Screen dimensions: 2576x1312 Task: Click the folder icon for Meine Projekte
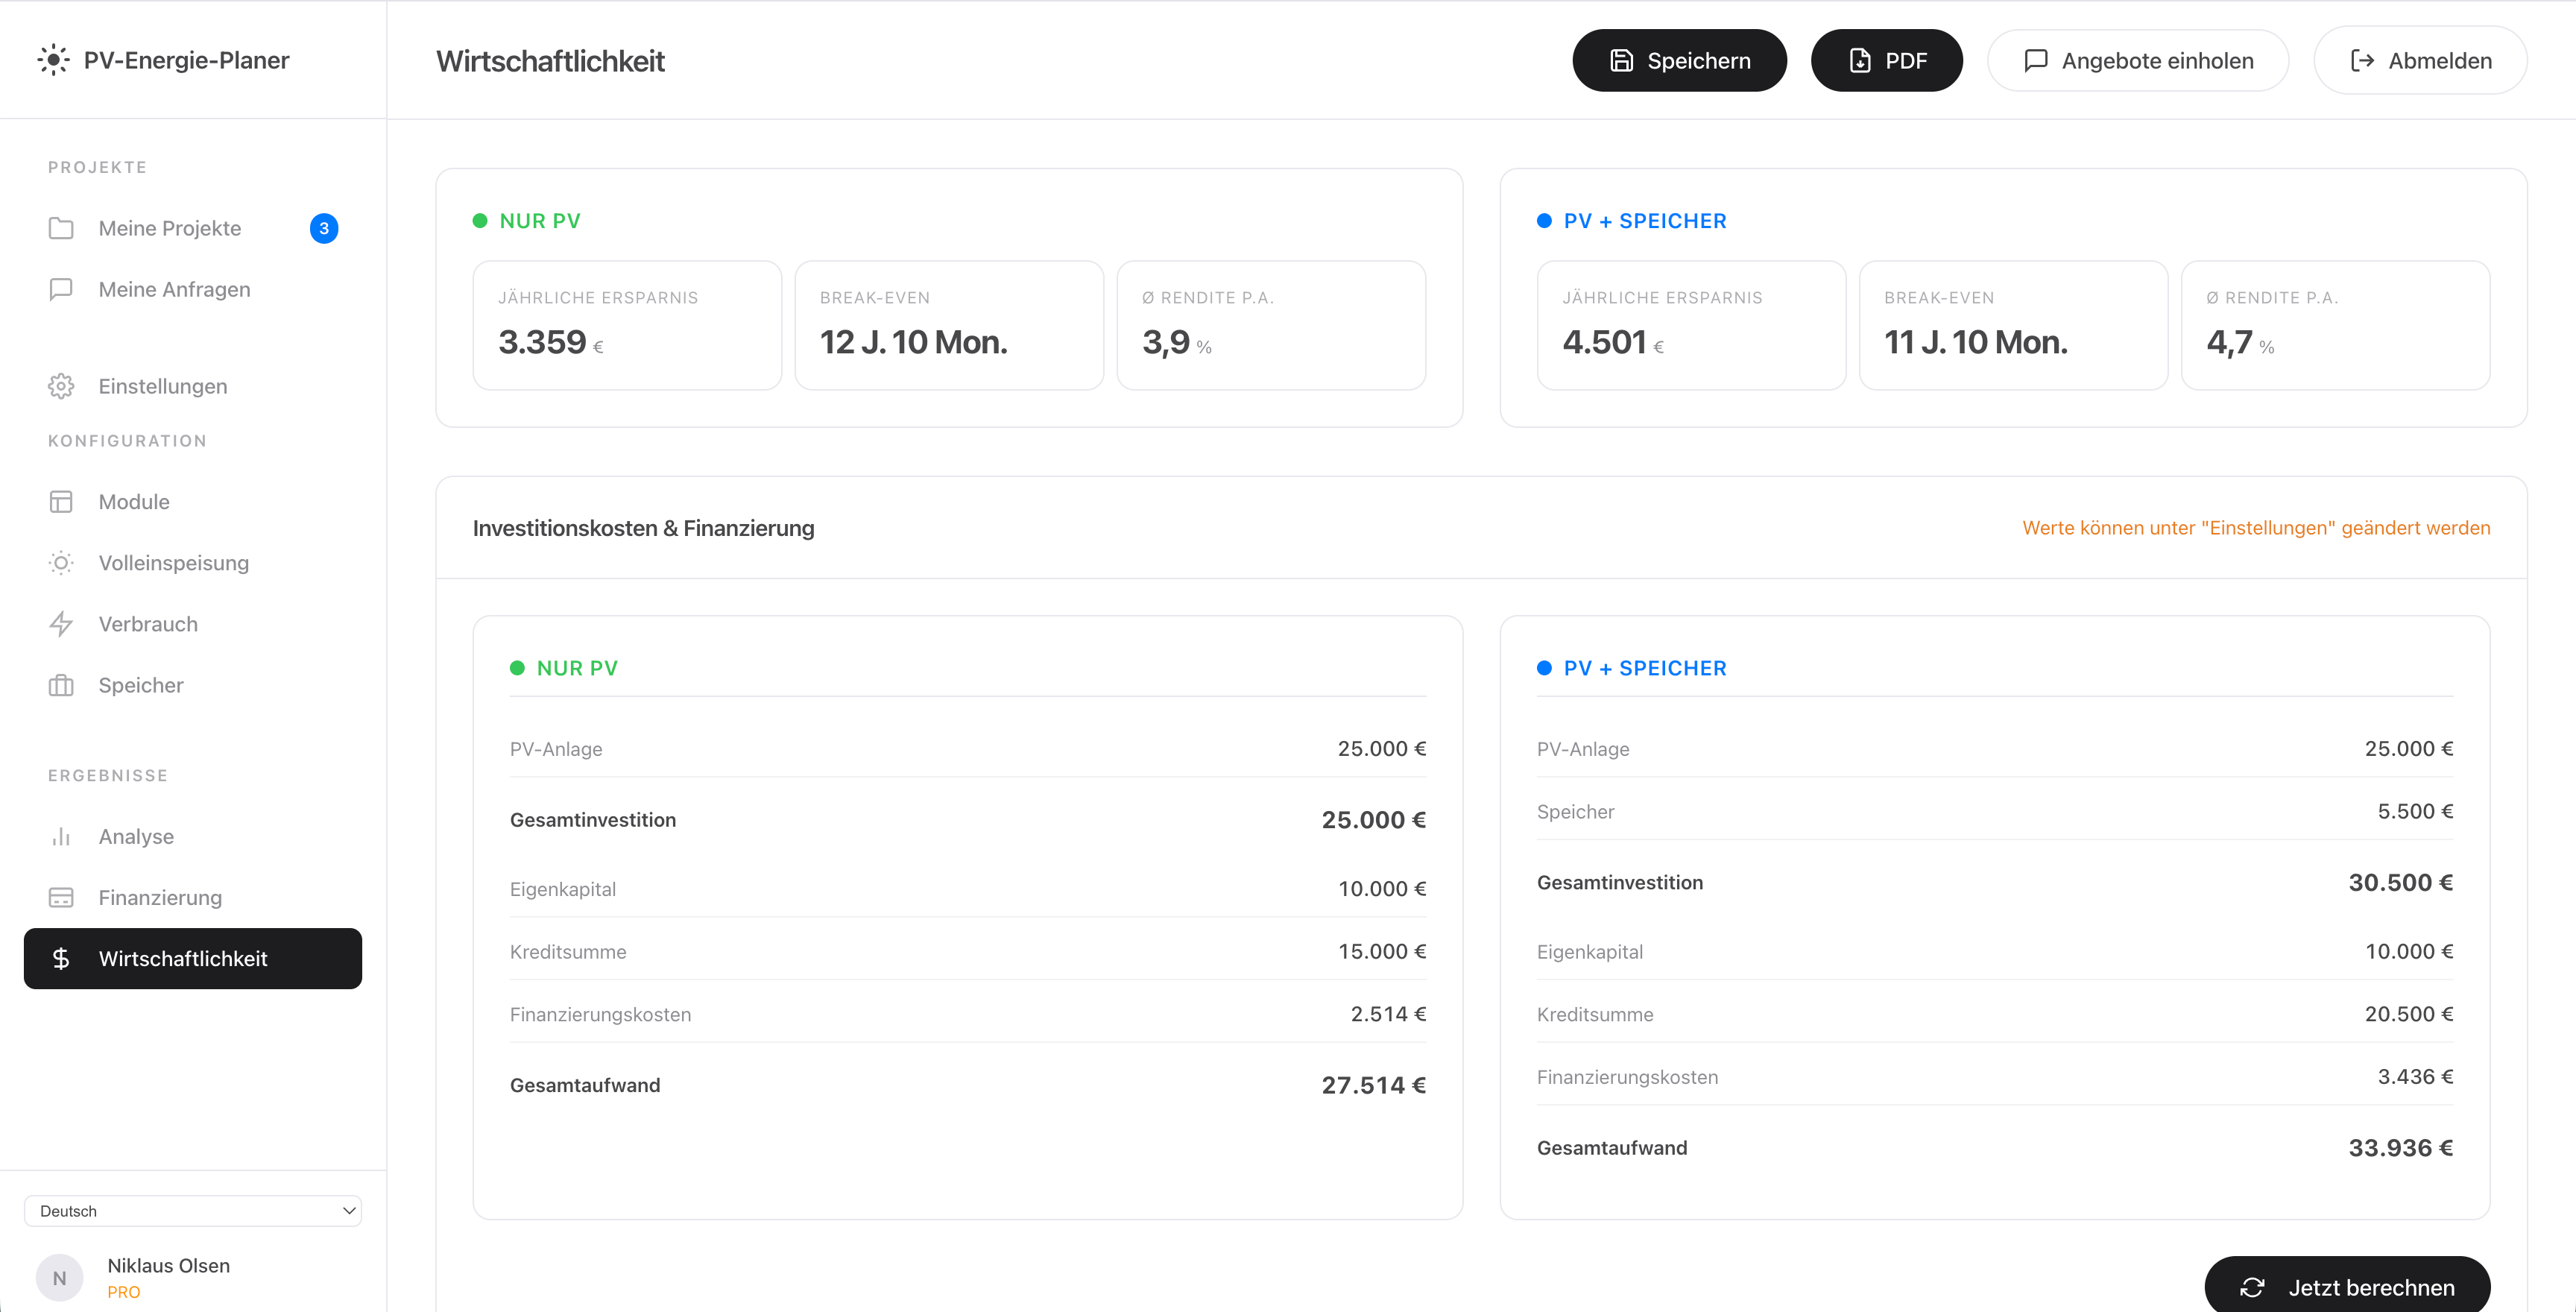(61, 228)
